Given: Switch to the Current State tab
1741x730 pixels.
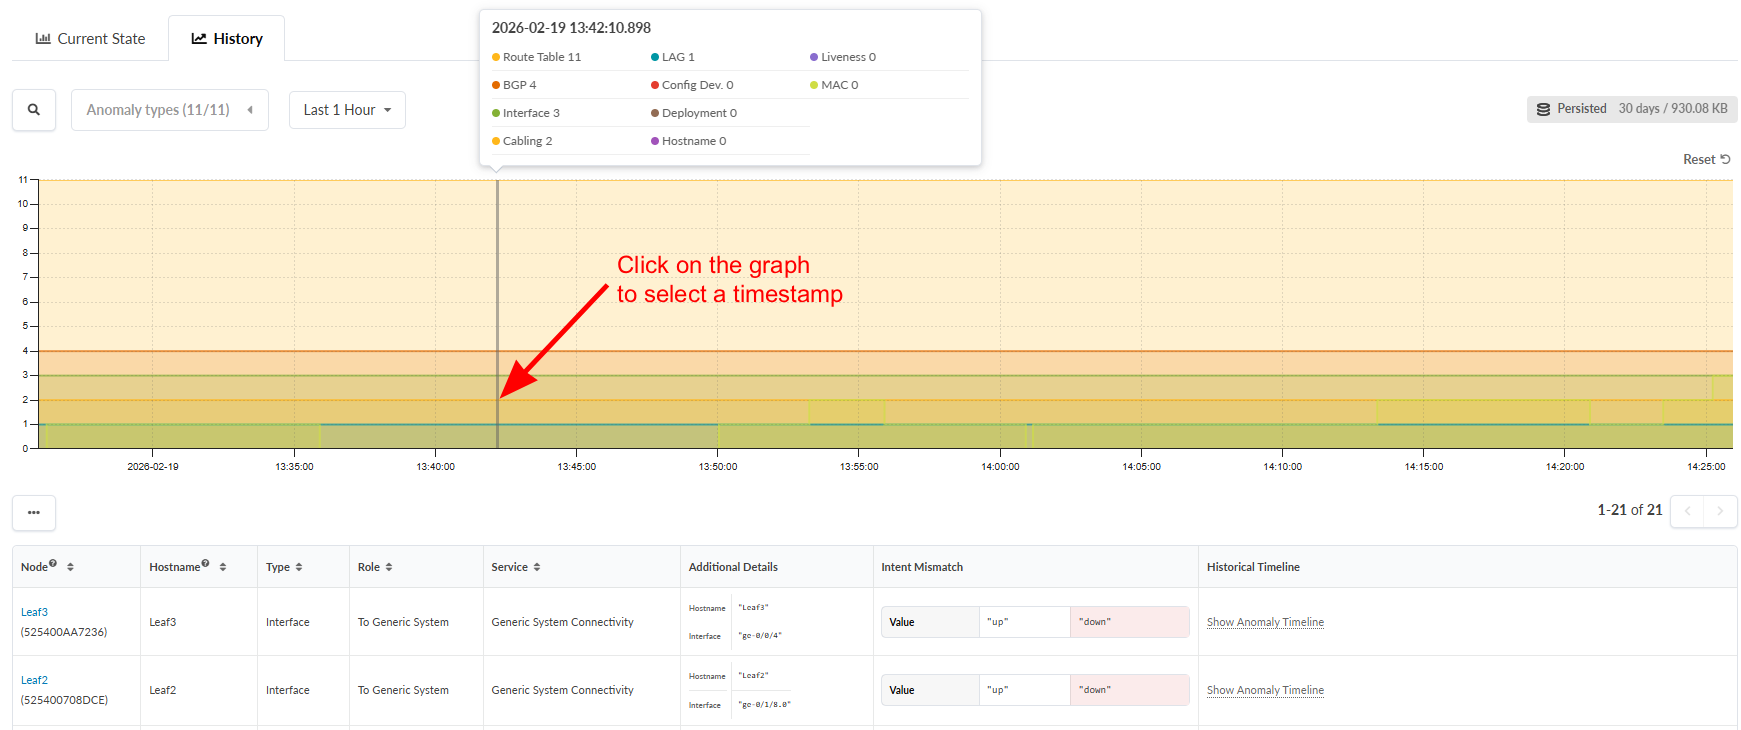Looking at the screenshot, I should pos(90,39).
